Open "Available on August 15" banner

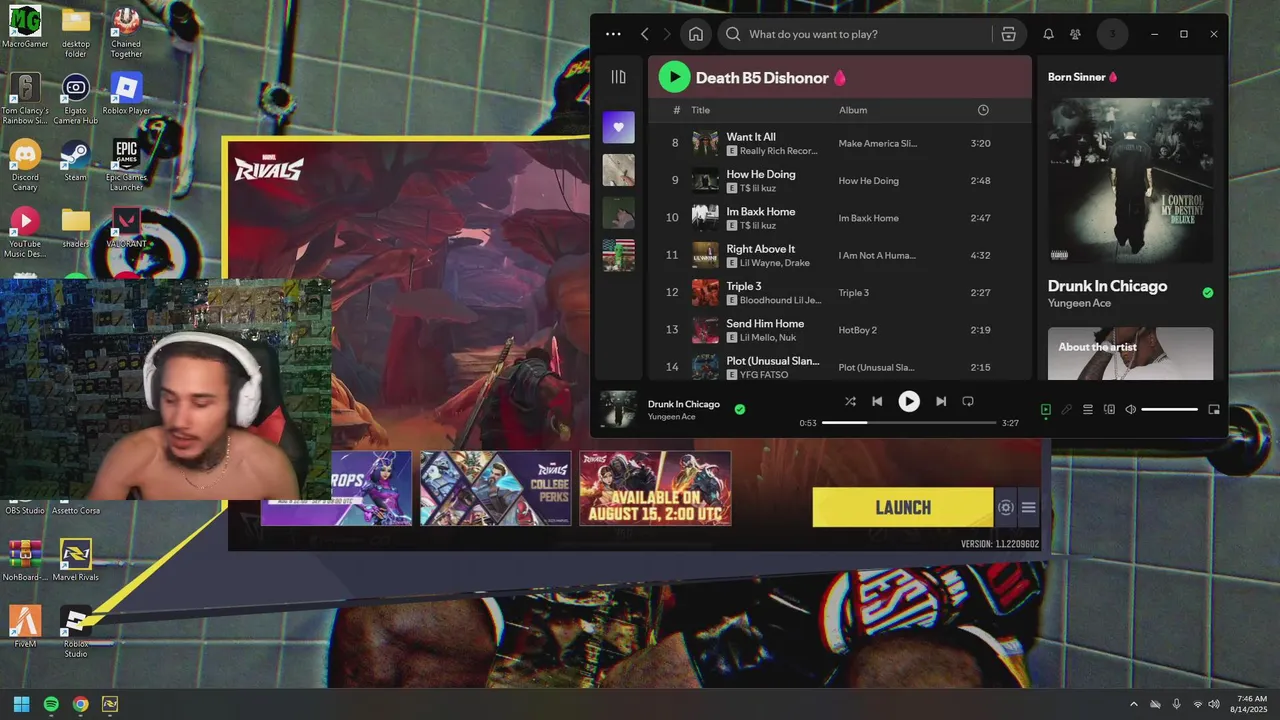(x=655, y=488)
